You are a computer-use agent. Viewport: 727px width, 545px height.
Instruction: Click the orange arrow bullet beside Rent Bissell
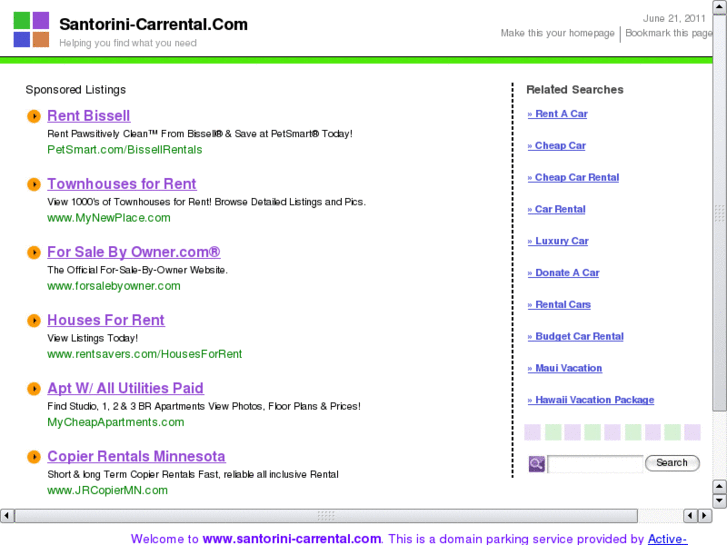[x=34, y=116]
